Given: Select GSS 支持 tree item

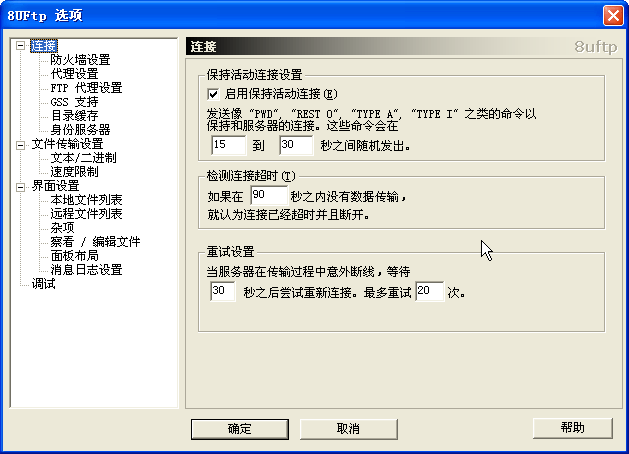Looking at the screenshot, I should (x=74, y=102).
